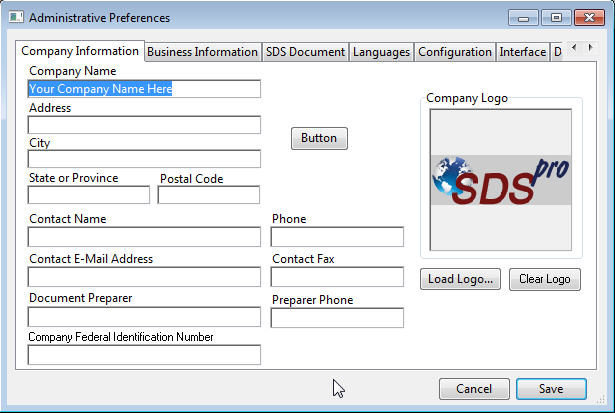The height and width of the screenshot is (413, 615).
Task: Click the Clear Logo button
Action: point(545,279)
